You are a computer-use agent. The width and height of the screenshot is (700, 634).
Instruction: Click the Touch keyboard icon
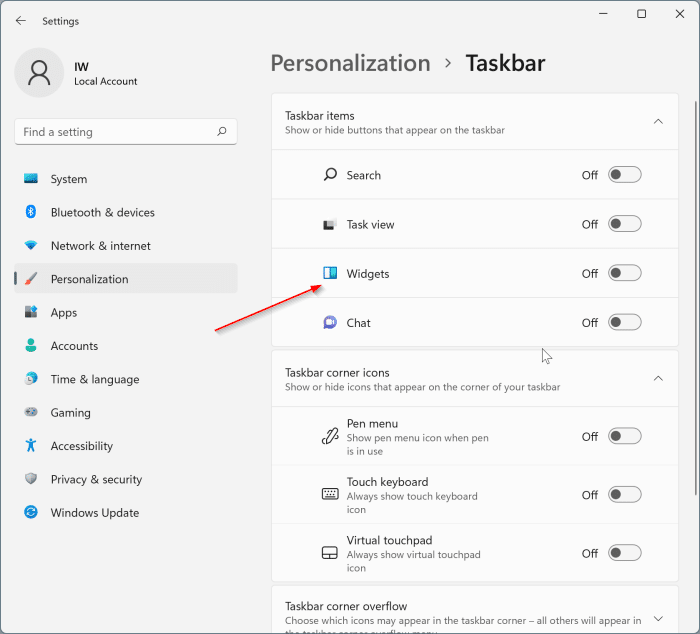click(330, 494)
